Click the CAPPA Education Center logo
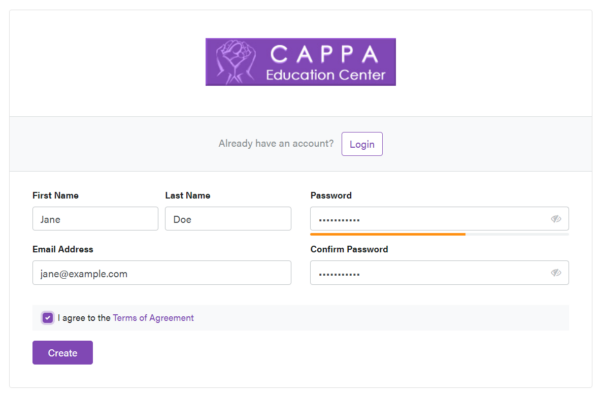Viewport: 600px width, 395px height. point(300,62)
